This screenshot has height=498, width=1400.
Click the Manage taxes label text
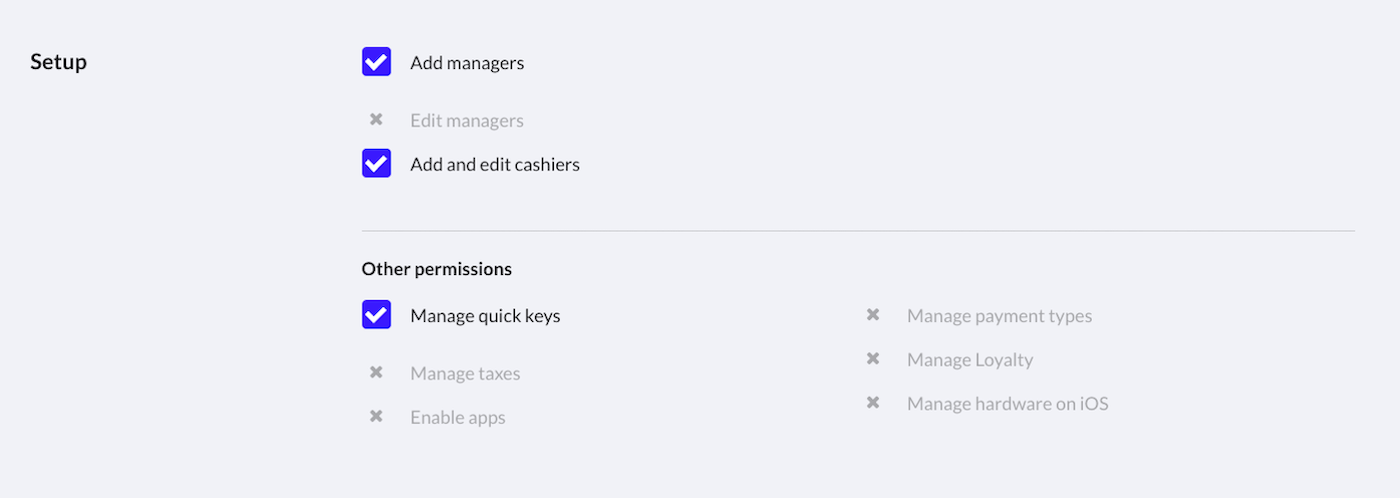[465, 374]
